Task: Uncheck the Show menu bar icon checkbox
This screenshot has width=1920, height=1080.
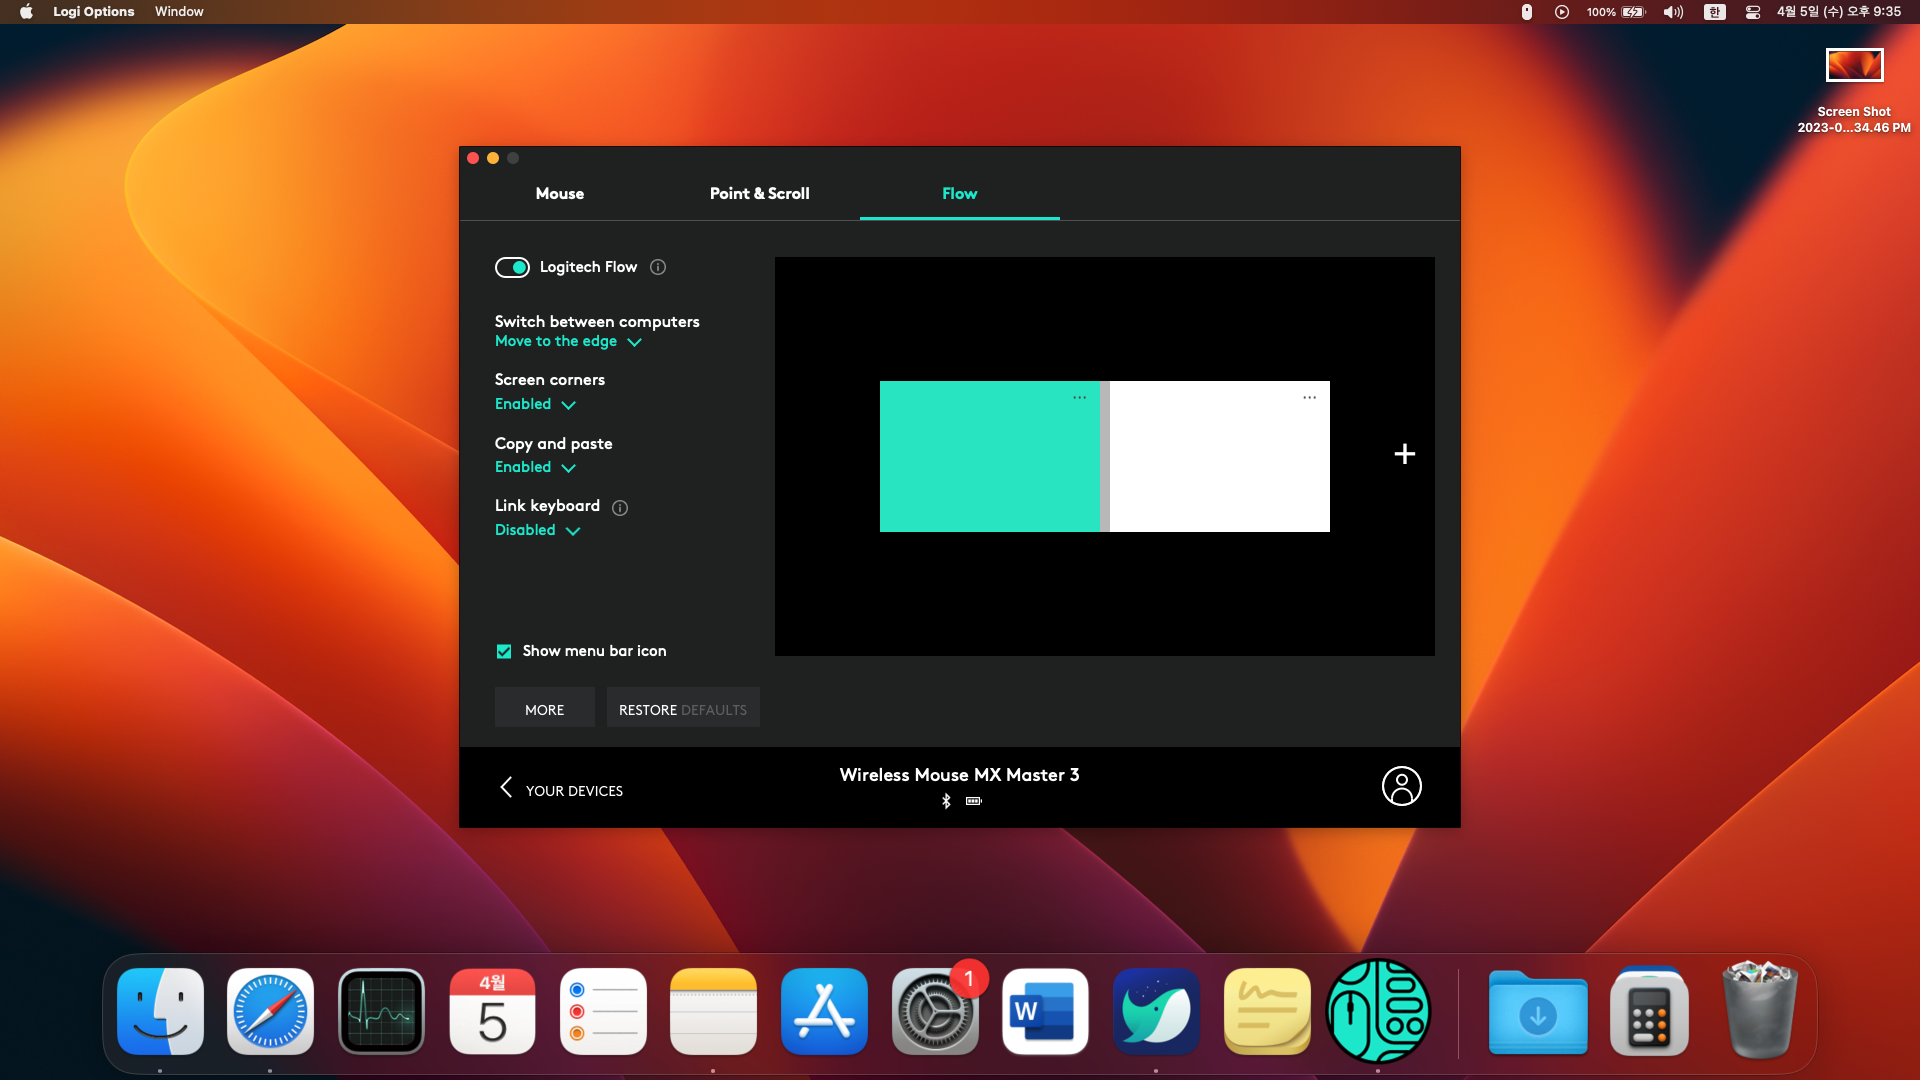Action: tap(504, 651)
